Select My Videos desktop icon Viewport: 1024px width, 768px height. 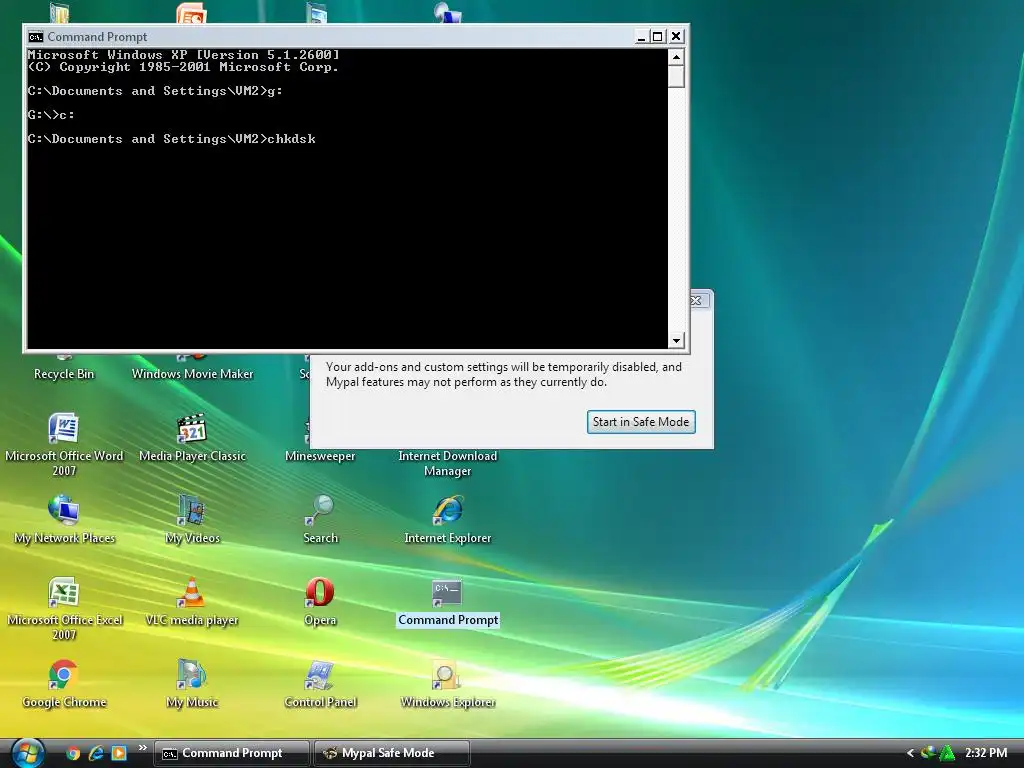[191, 511]
